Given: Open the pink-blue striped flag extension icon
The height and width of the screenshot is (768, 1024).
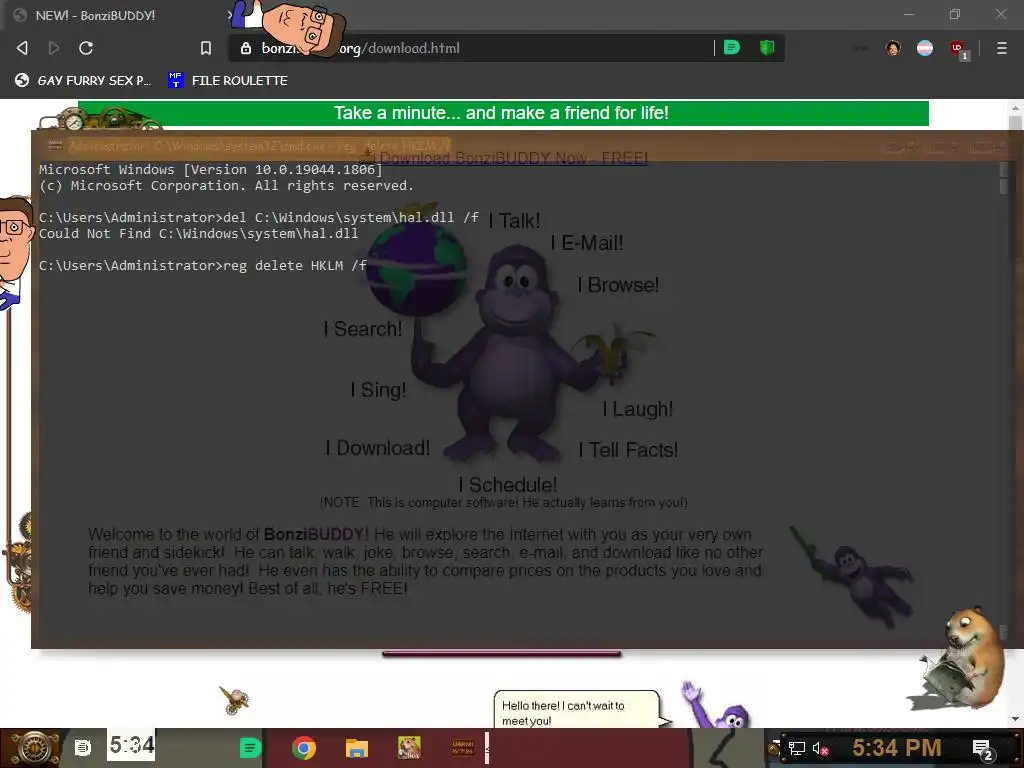Looking at the screenshot, I should pyautogui.click(x=925, y=48).
